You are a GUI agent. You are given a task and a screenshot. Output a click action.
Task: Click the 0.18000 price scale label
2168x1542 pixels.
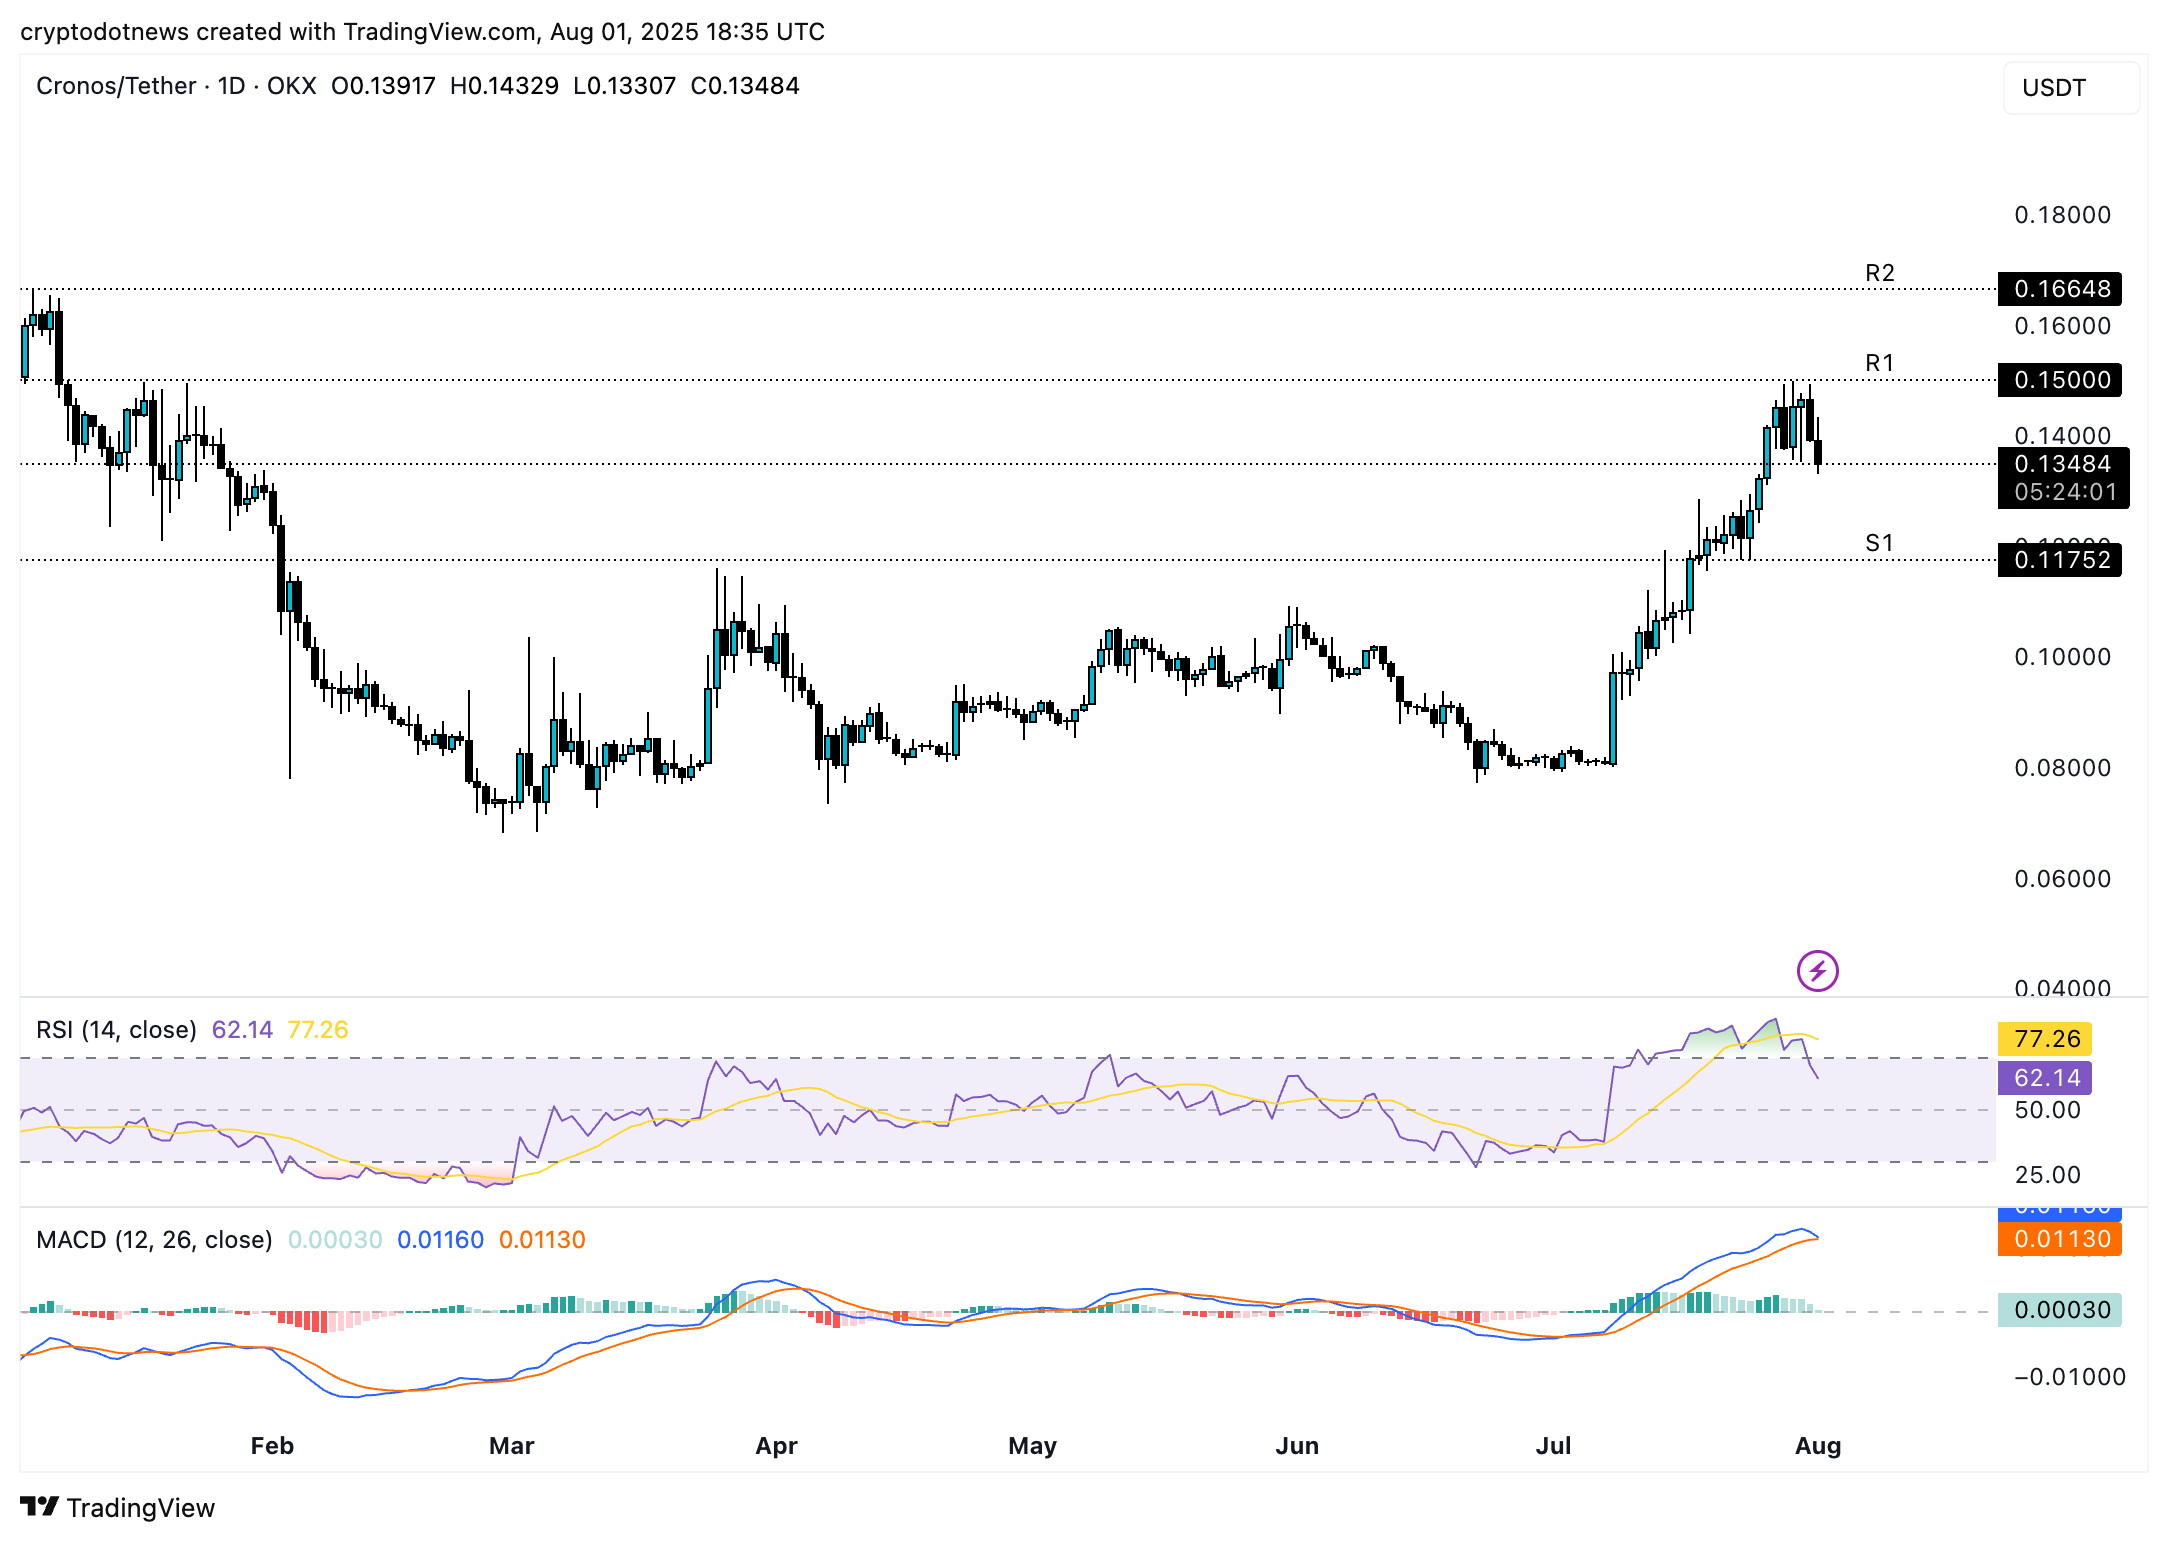pyautogui.click(x=2062, y=215)
